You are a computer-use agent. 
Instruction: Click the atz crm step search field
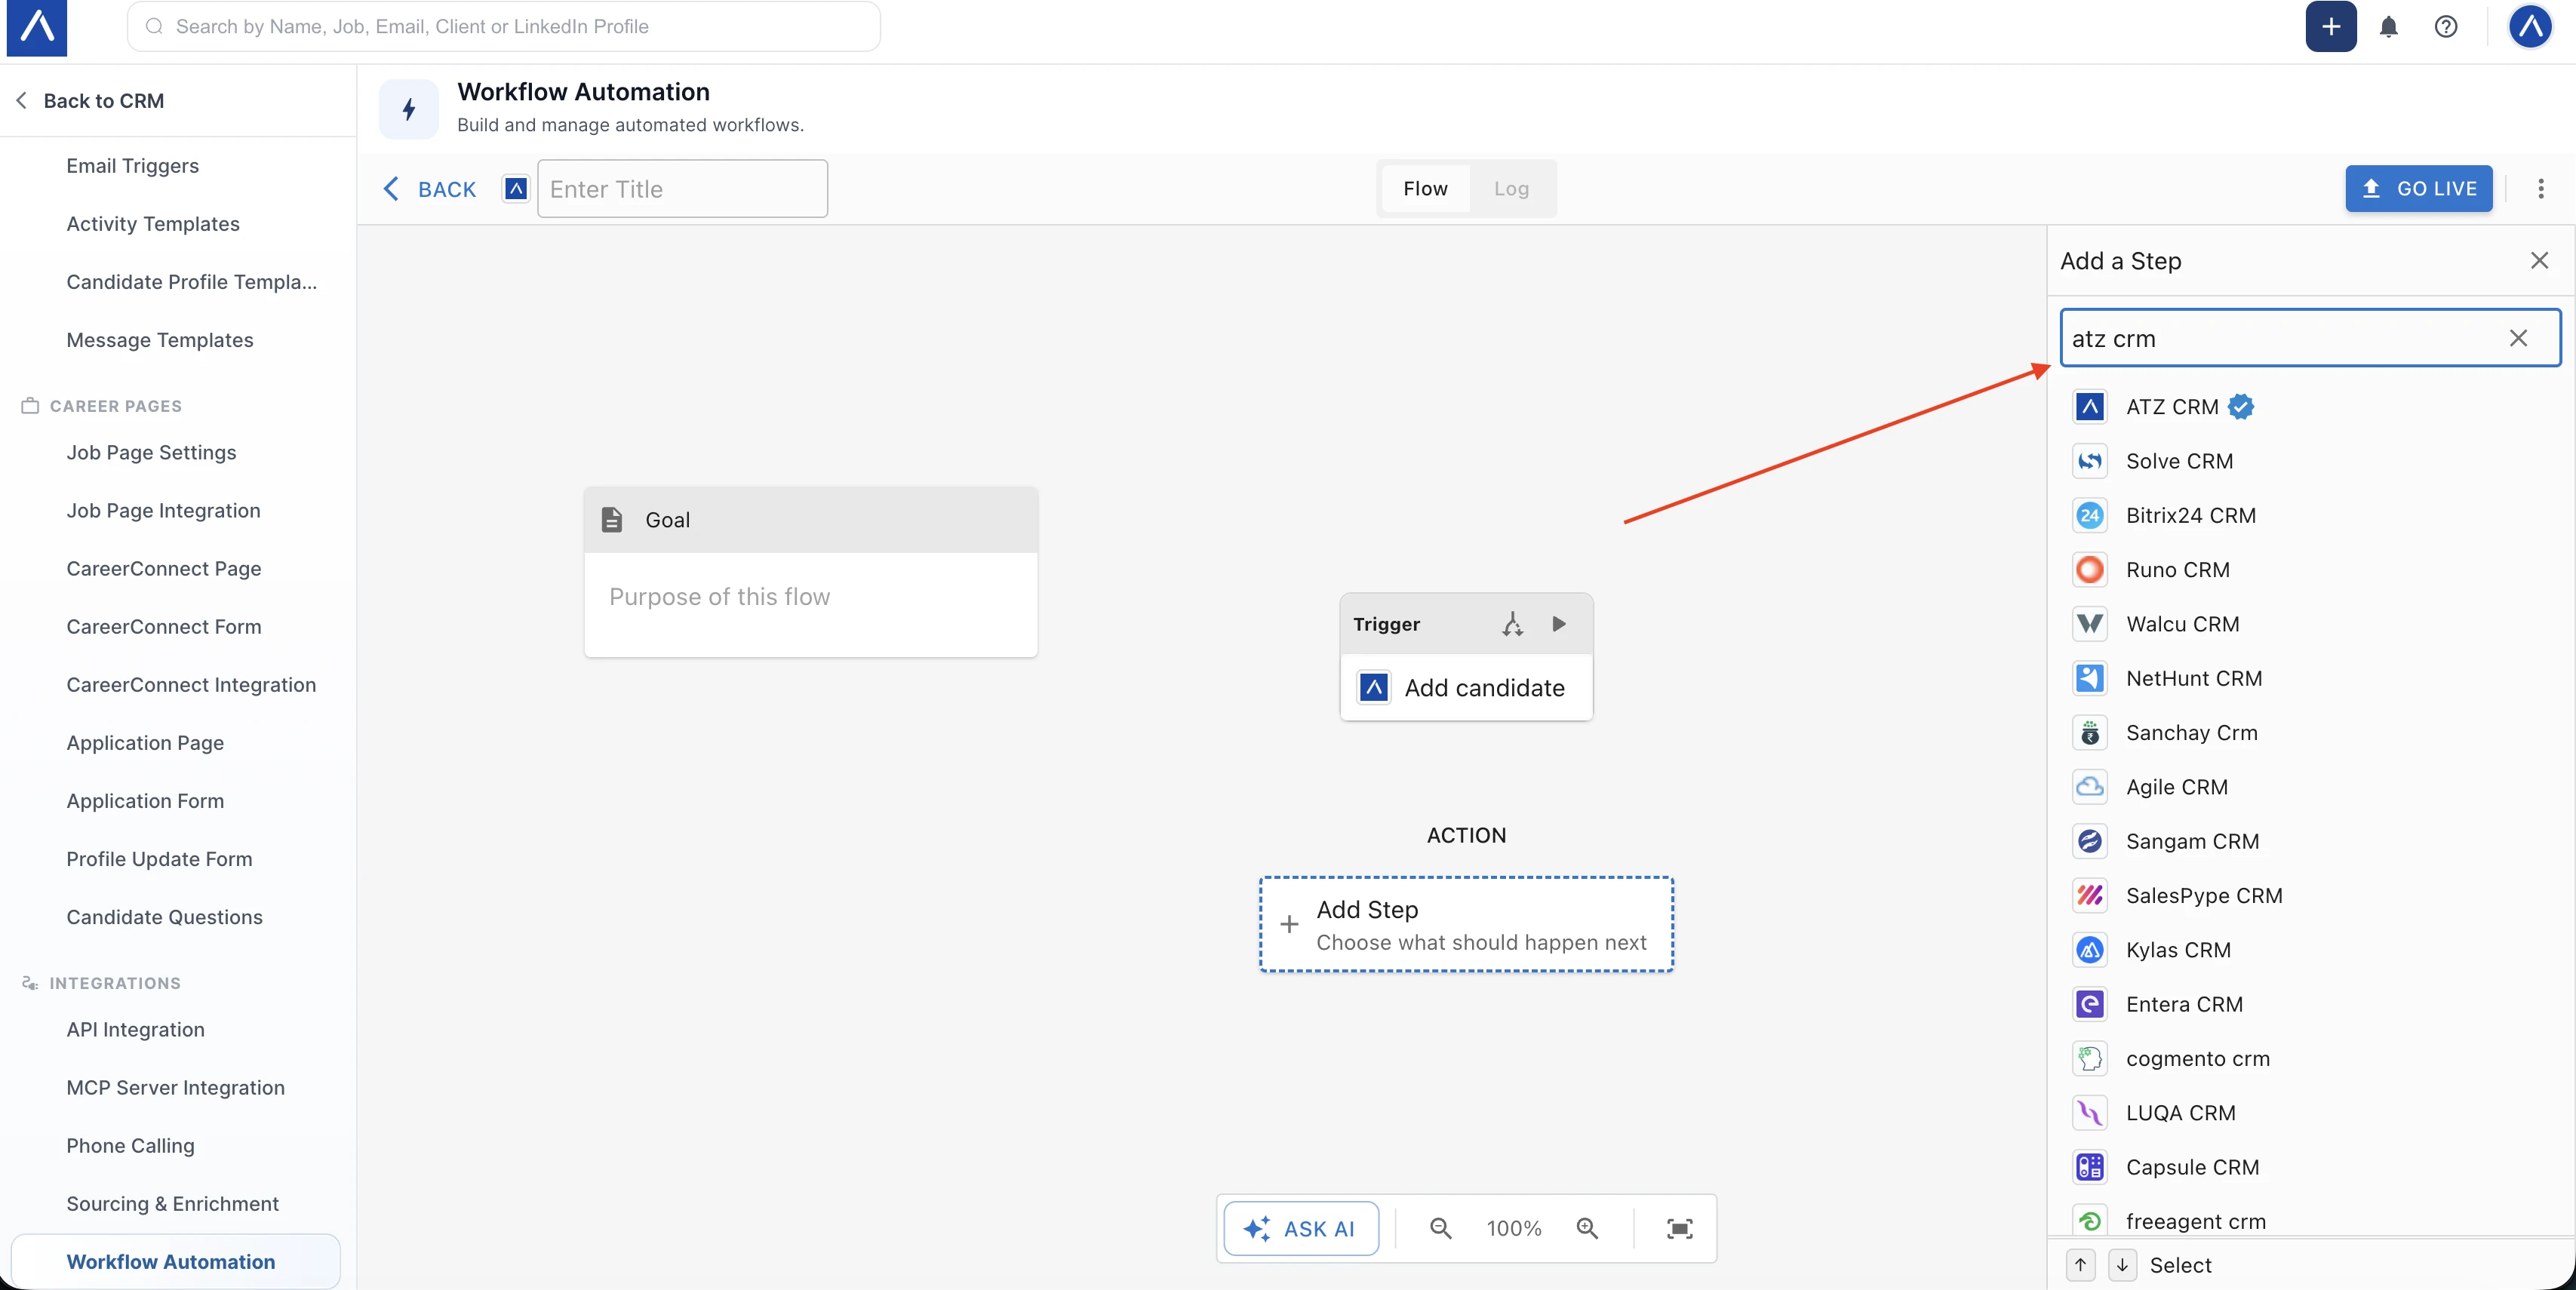pos(2310,339)
